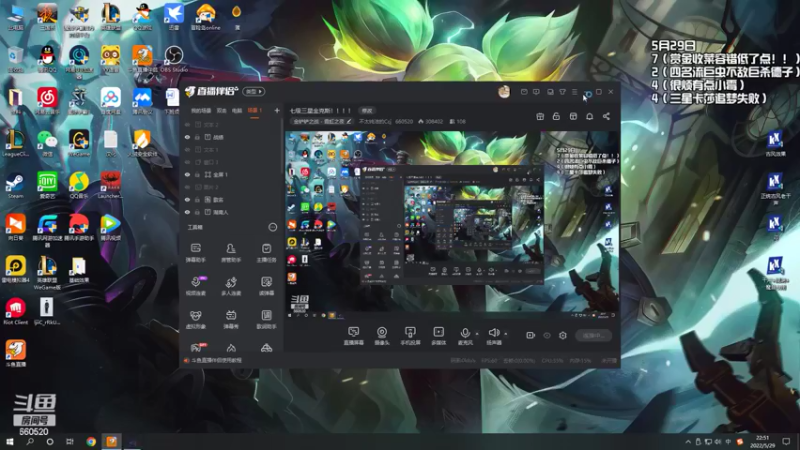The image size is (800, 450).
Task: Open the 弹幕秀 tool
Action: coord(231,319)
